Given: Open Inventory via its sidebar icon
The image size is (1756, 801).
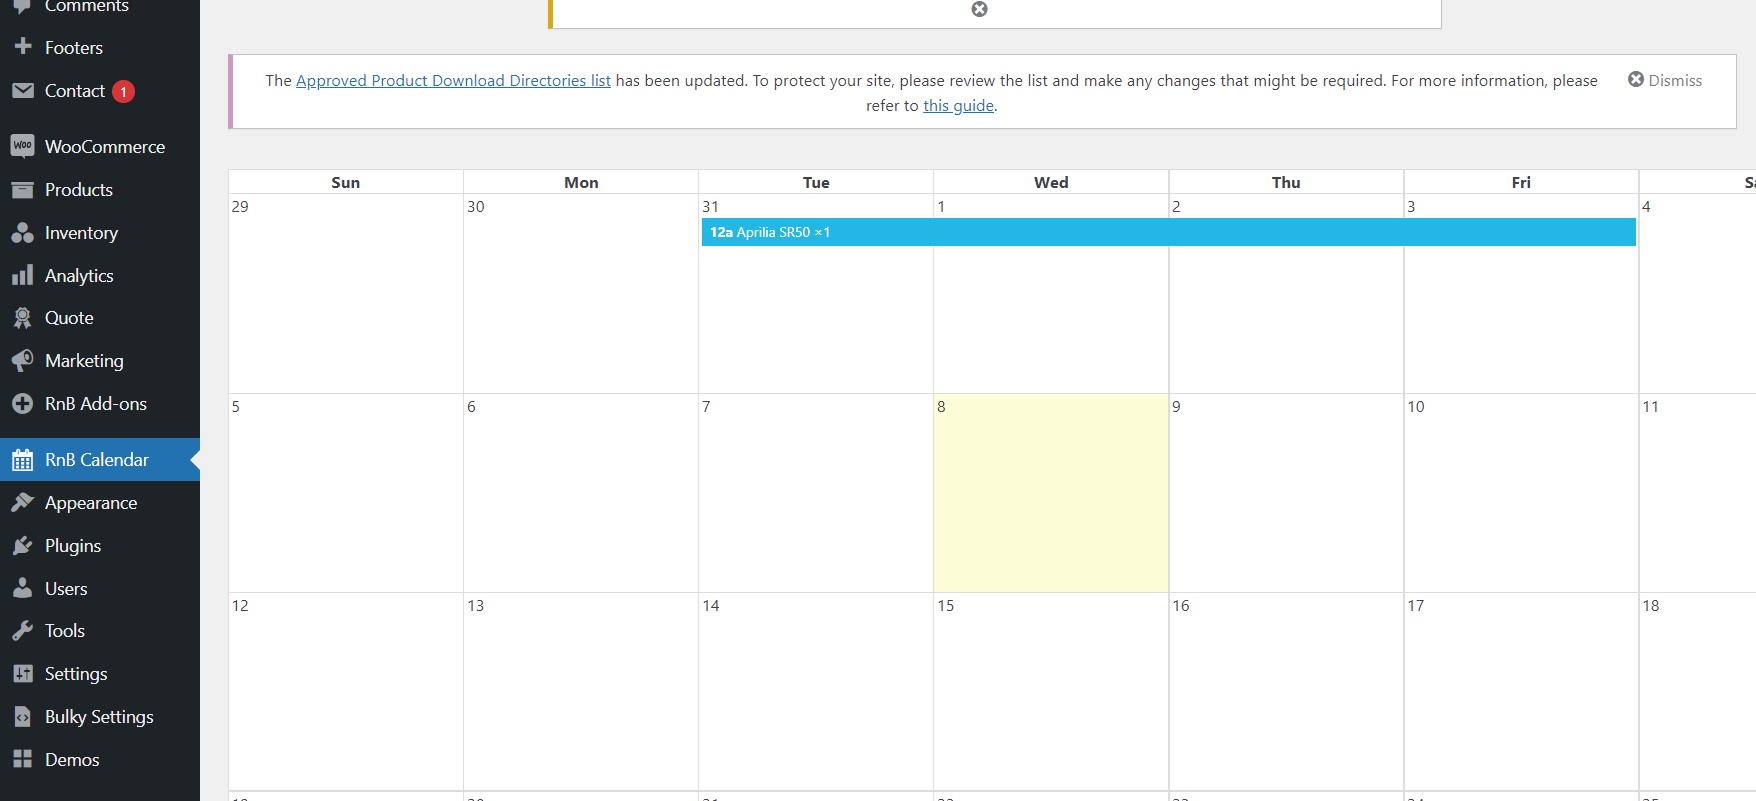Looking at the screenshot, I should (22, 233).
